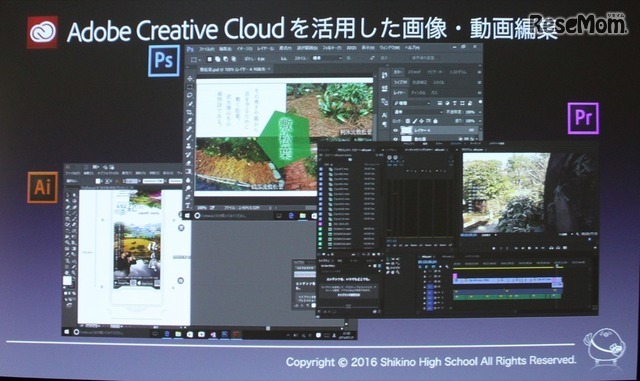The width and height of the screenshot is (640, 381).
Task: Open the フィルター(T) menu in Photoshop
Action: tap(332, 48)
